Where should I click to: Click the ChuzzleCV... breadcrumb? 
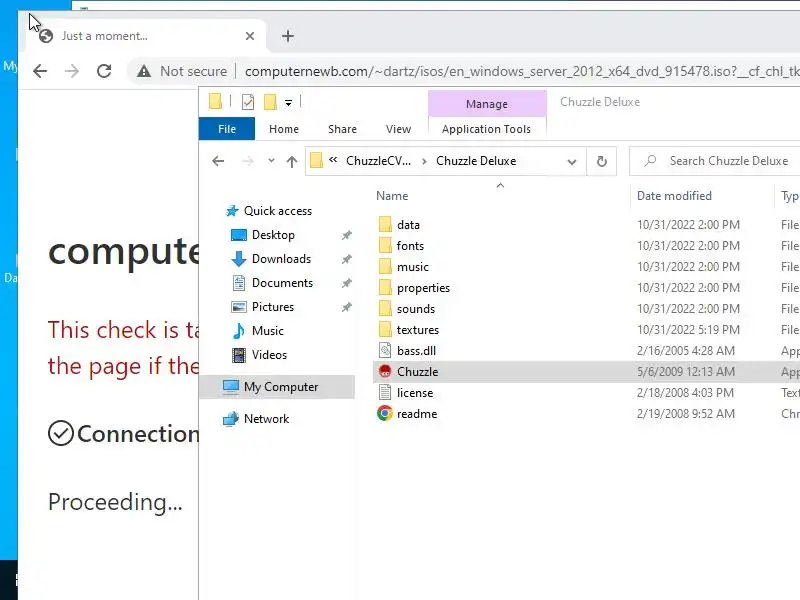coord(378,161)
